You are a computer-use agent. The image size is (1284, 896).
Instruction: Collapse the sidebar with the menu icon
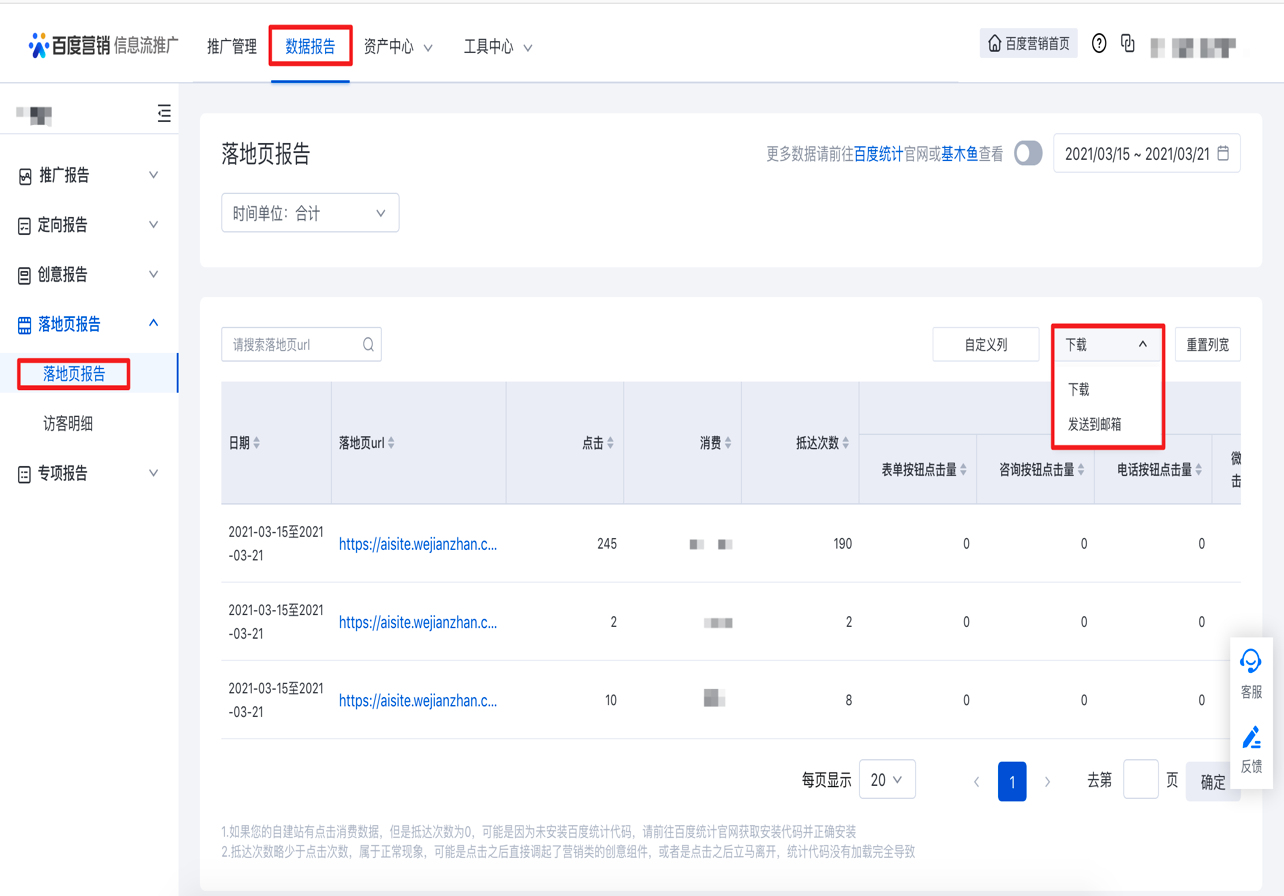pyautogui.click(x=164, y=114)
